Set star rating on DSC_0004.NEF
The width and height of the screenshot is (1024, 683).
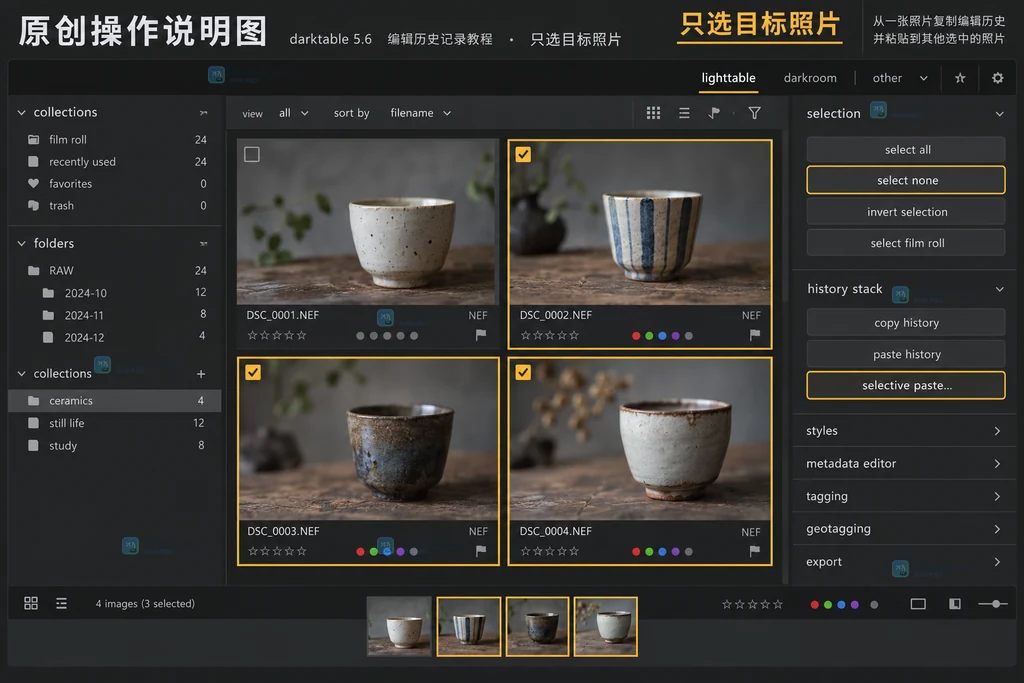coord(549,550)
